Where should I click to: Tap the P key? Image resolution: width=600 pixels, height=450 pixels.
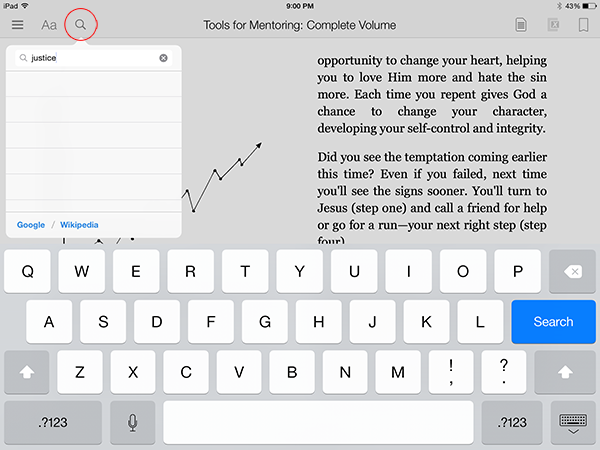pos(518,272)
